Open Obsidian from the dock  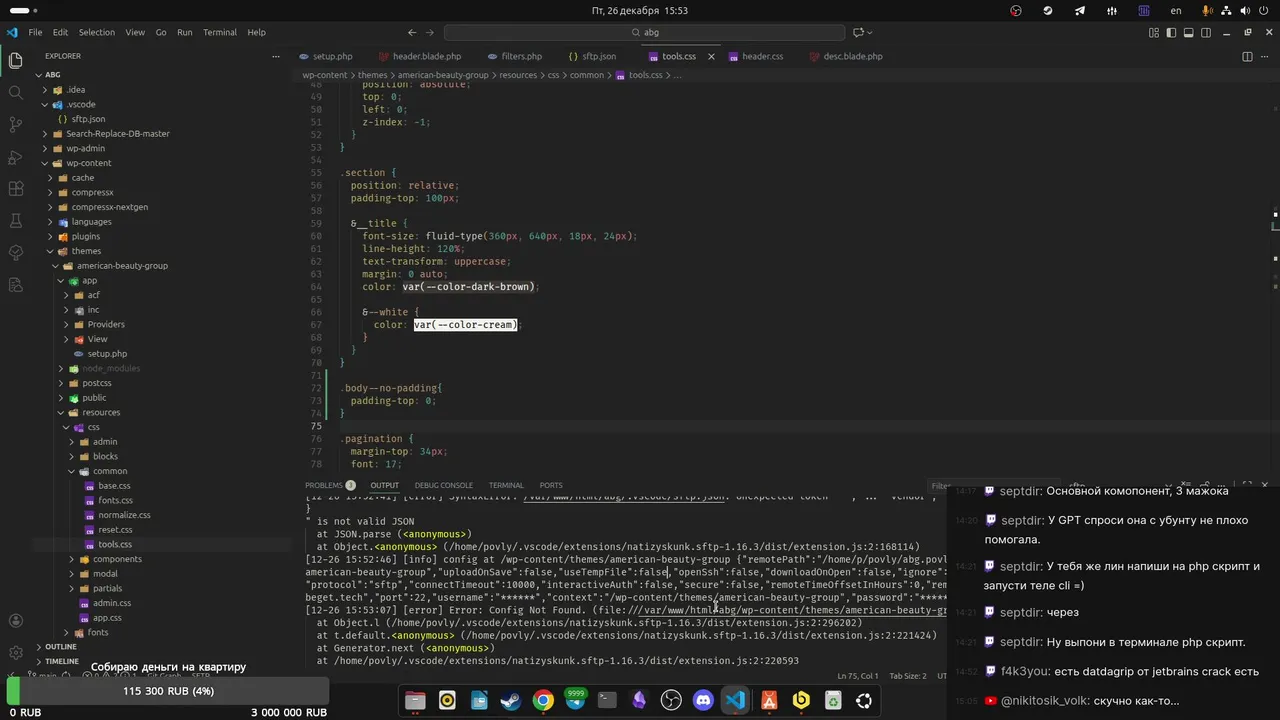point(639,700)
